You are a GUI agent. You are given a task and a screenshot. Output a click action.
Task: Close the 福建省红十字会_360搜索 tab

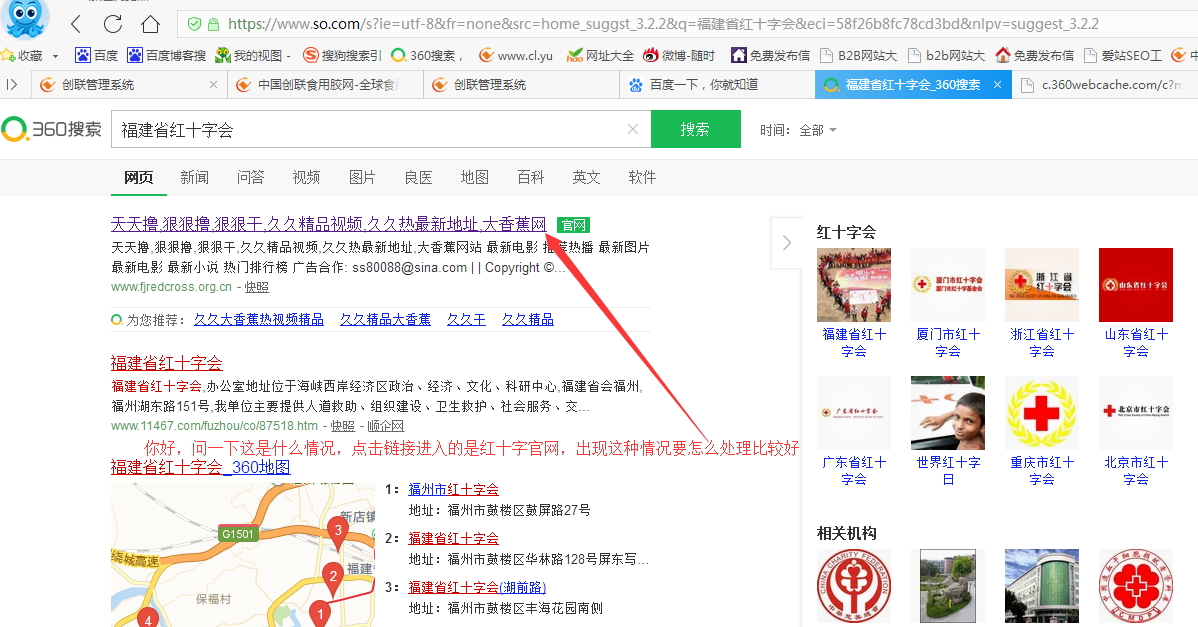(x=997, y=85)
